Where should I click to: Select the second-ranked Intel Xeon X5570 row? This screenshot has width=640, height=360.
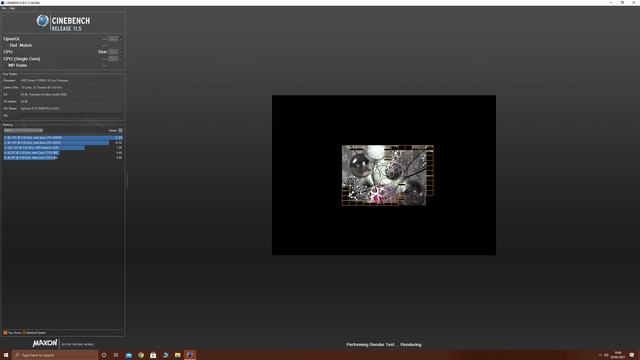click(x=63, y=143)
